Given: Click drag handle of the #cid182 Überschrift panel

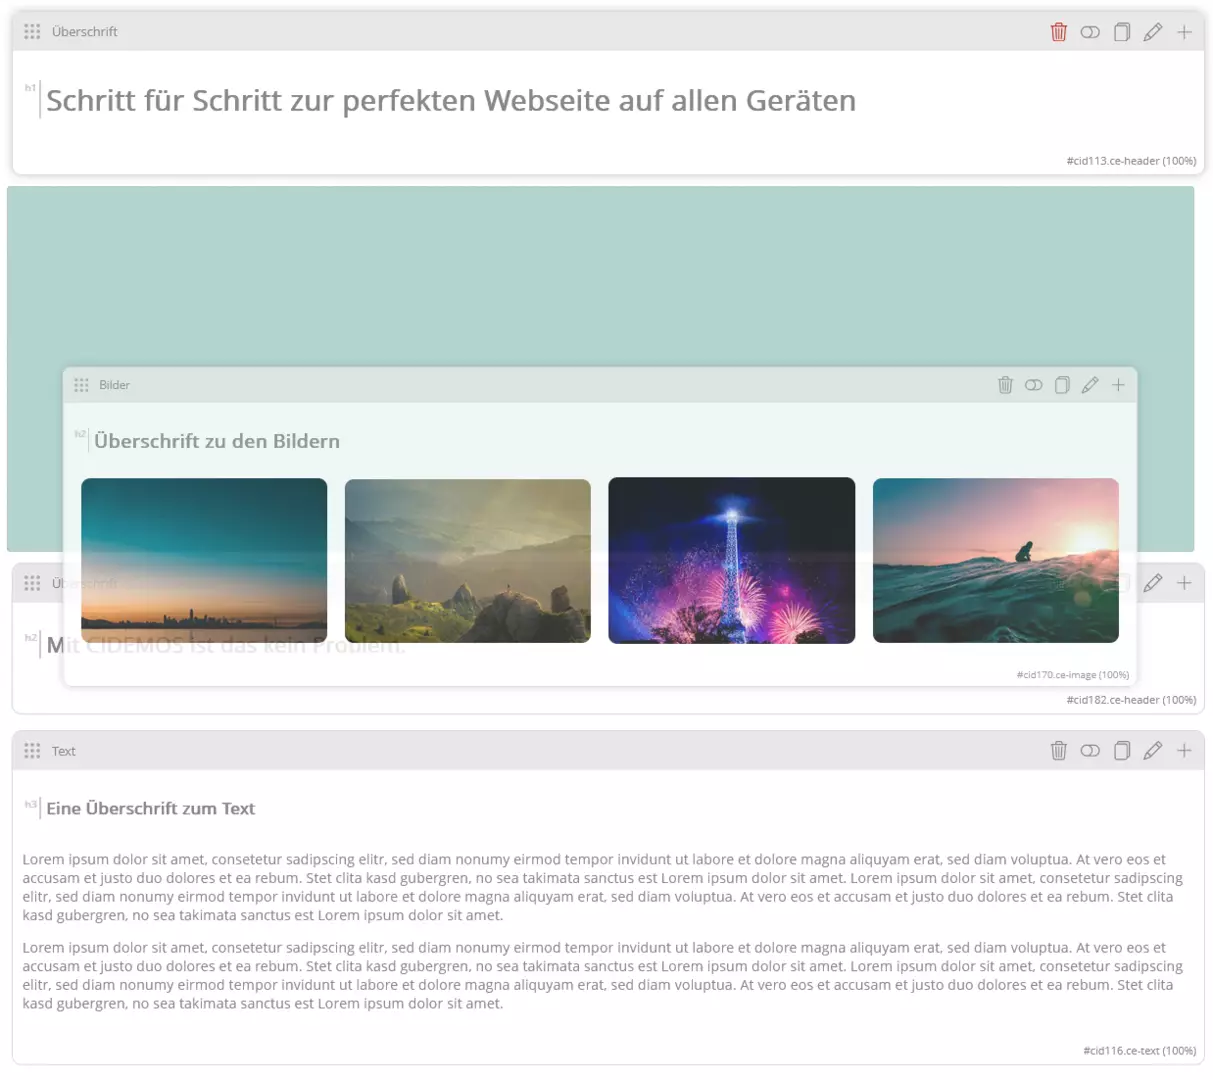Looking at the screenshot, I should (x=32, y=582).
